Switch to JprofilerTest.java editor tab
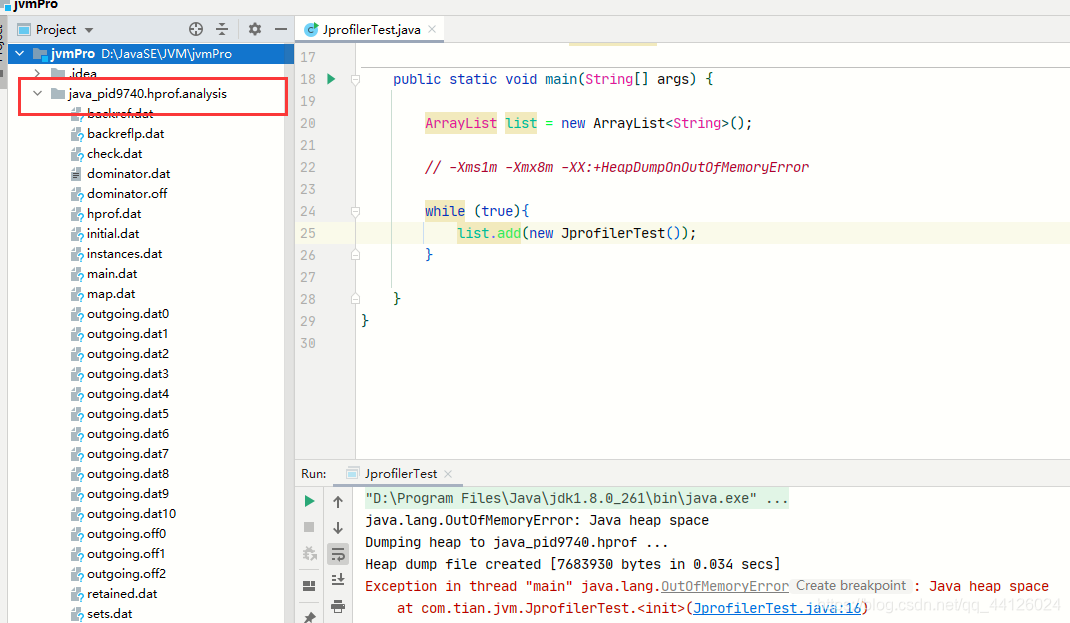The height and width of the screenshot is (623, 1070). click(371, 29)
